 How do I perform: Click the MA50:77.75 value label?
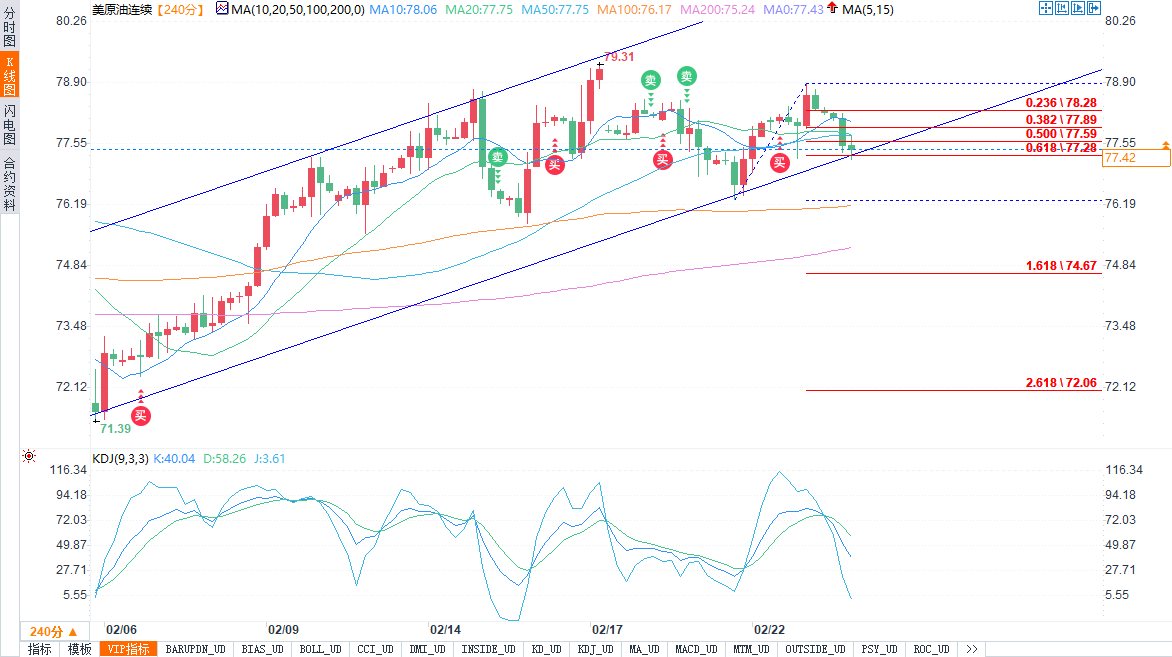click(555, 9)
